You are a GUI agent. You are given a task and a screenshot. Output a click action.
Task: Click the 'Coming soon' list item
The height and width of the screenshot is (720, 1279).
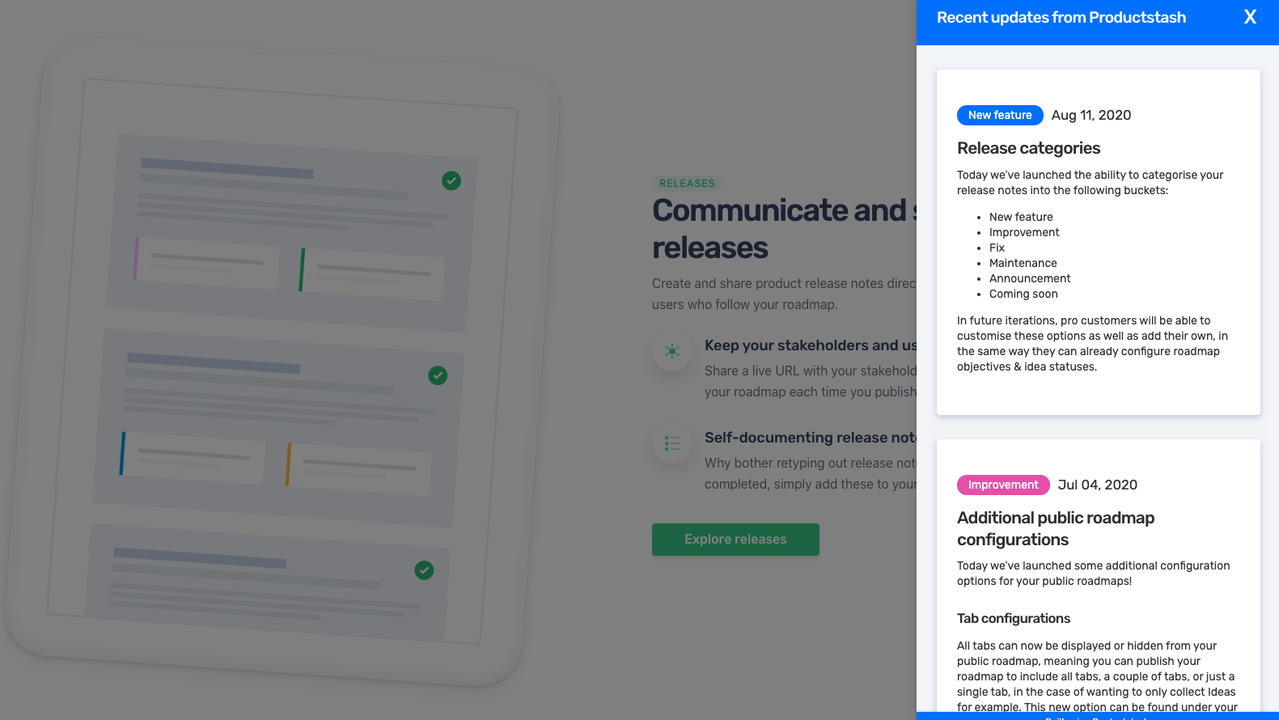[1023, 294]
